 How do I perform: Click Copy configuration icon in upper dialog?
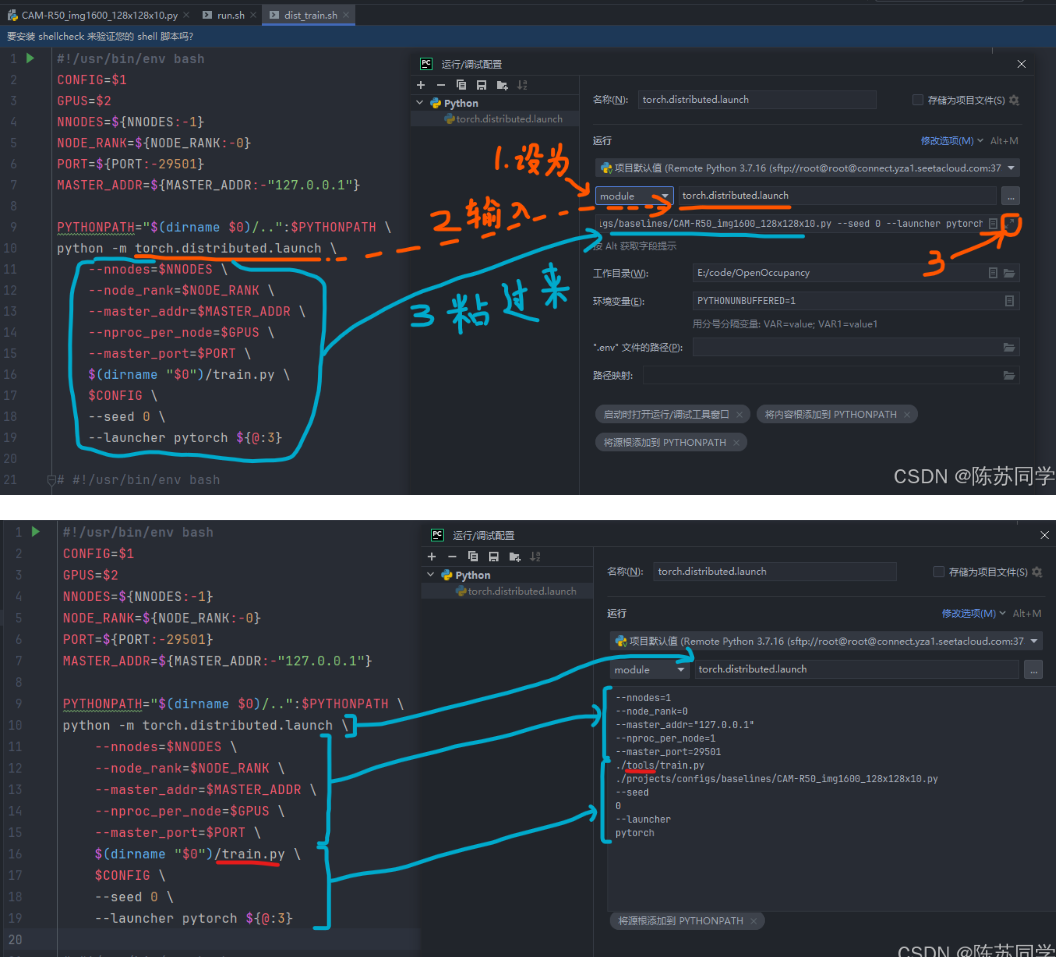(x=461, y=85)
